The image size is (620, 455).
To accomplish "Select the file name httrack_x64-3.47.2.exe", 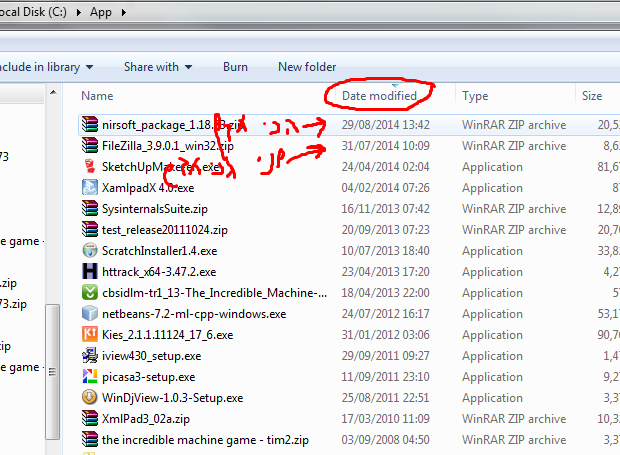I will [x=159, y=272].
